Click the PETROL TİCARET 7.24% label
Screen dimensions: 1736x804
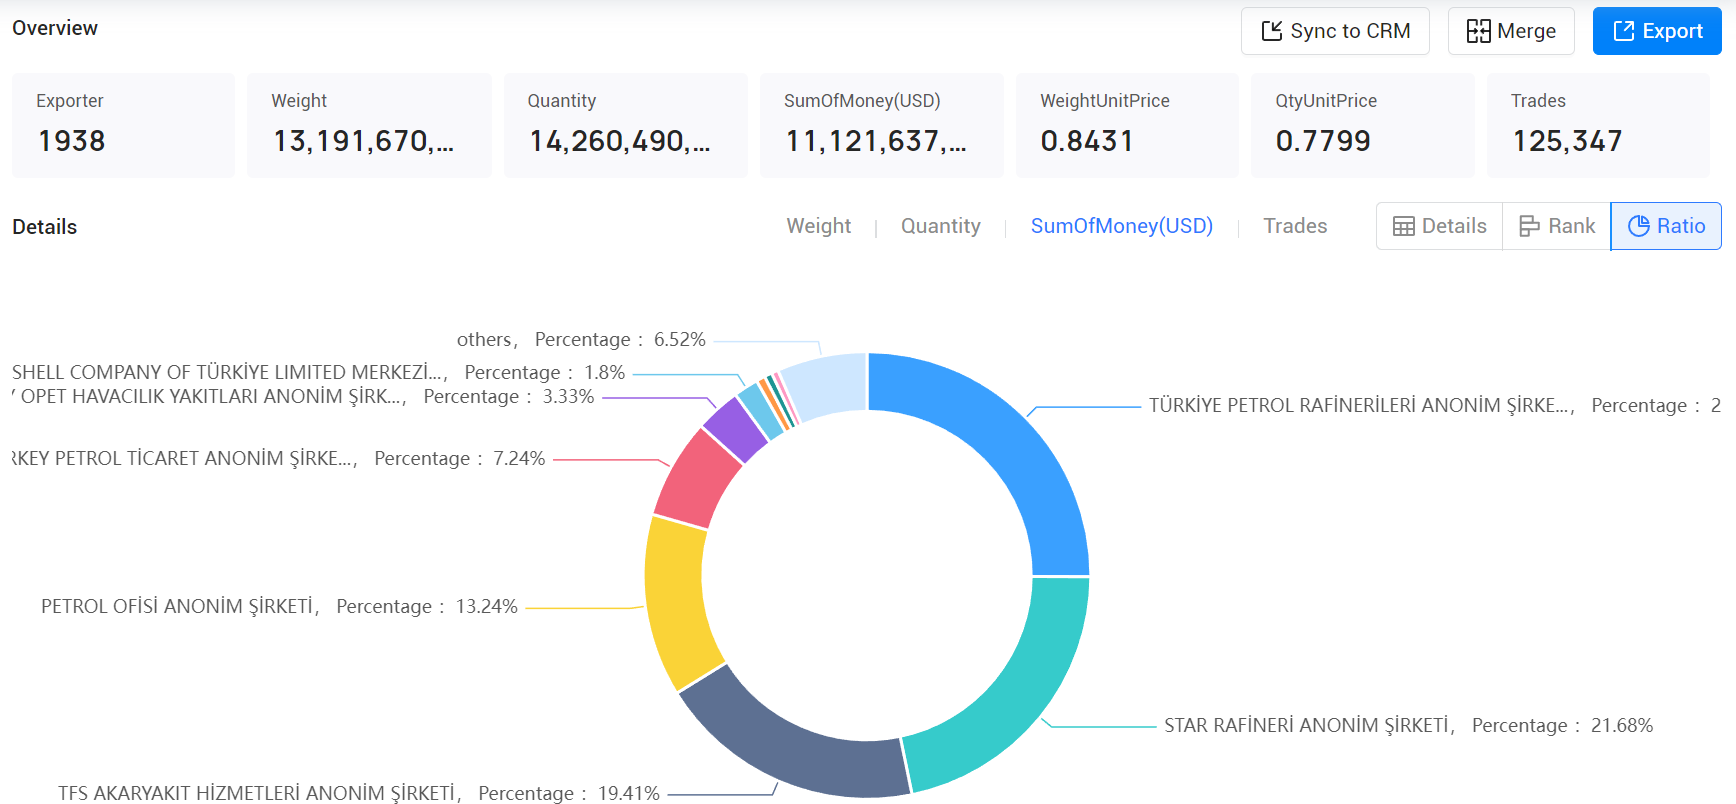[x=279, y=458]
